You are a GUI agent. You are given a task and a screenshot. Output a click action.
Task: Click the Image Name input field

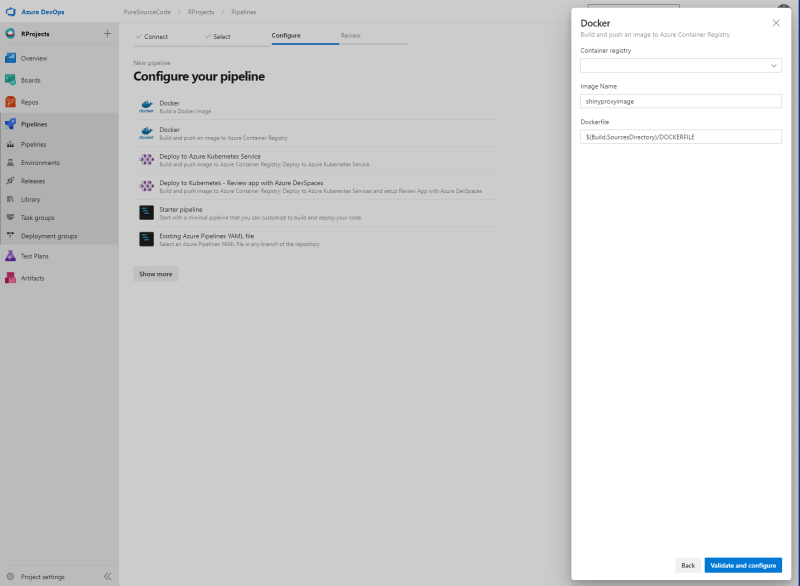(x=681, y=101)
